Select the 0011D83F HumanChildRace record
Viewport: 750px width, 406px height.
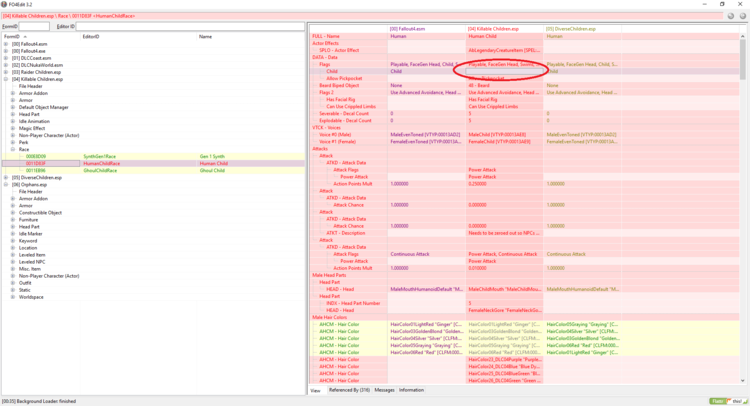pyautogui.click(x=153, y=164)
